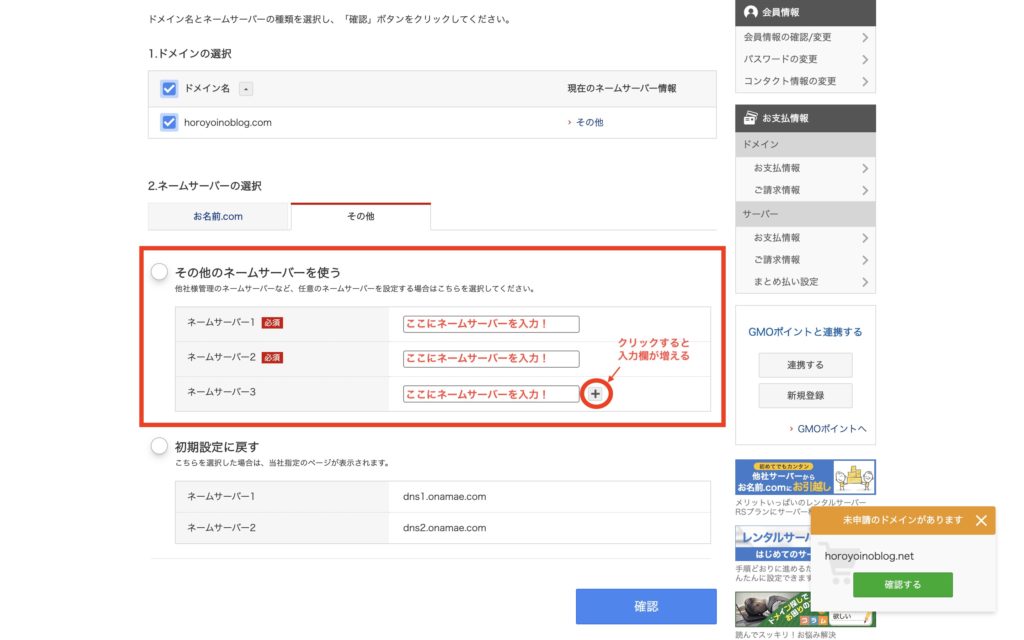
Task: Toggle the select-all domain checkbox in header
Action: click(x=169, y=89)
